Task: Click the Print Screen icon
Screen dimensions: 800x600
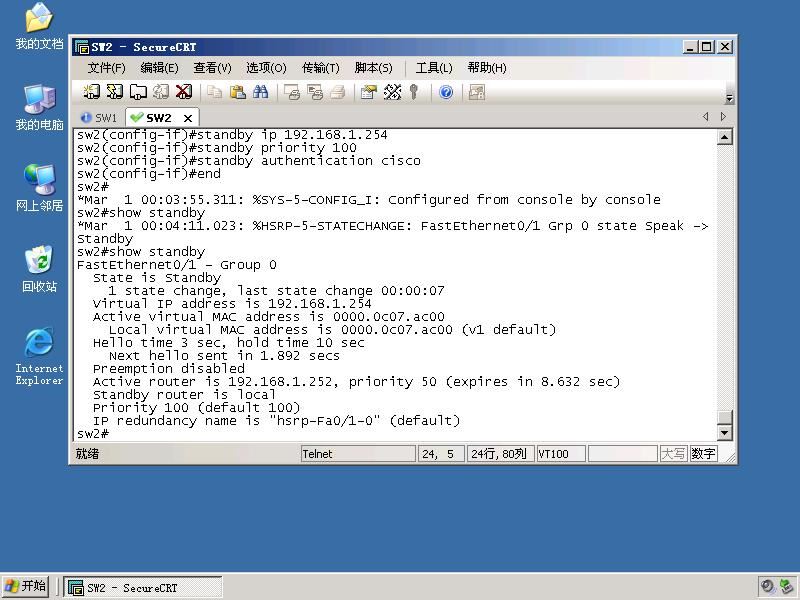Action: pyautogui.click(x=292, y=92)
